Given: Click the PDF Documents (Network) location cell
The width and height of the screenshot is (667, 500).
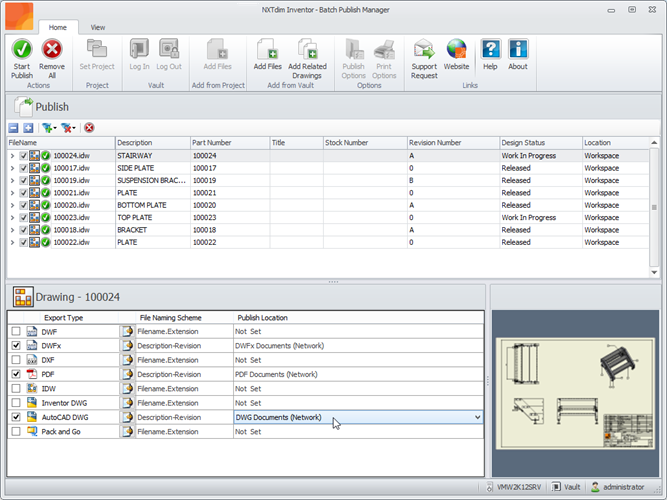Looking at the screenshot, I should click(x=359, y=374).
